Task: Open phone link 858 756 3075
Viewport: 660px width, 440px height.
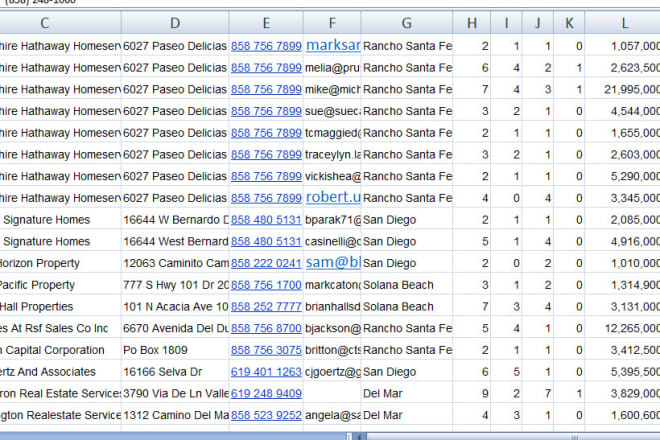Action: pos(266,350)
